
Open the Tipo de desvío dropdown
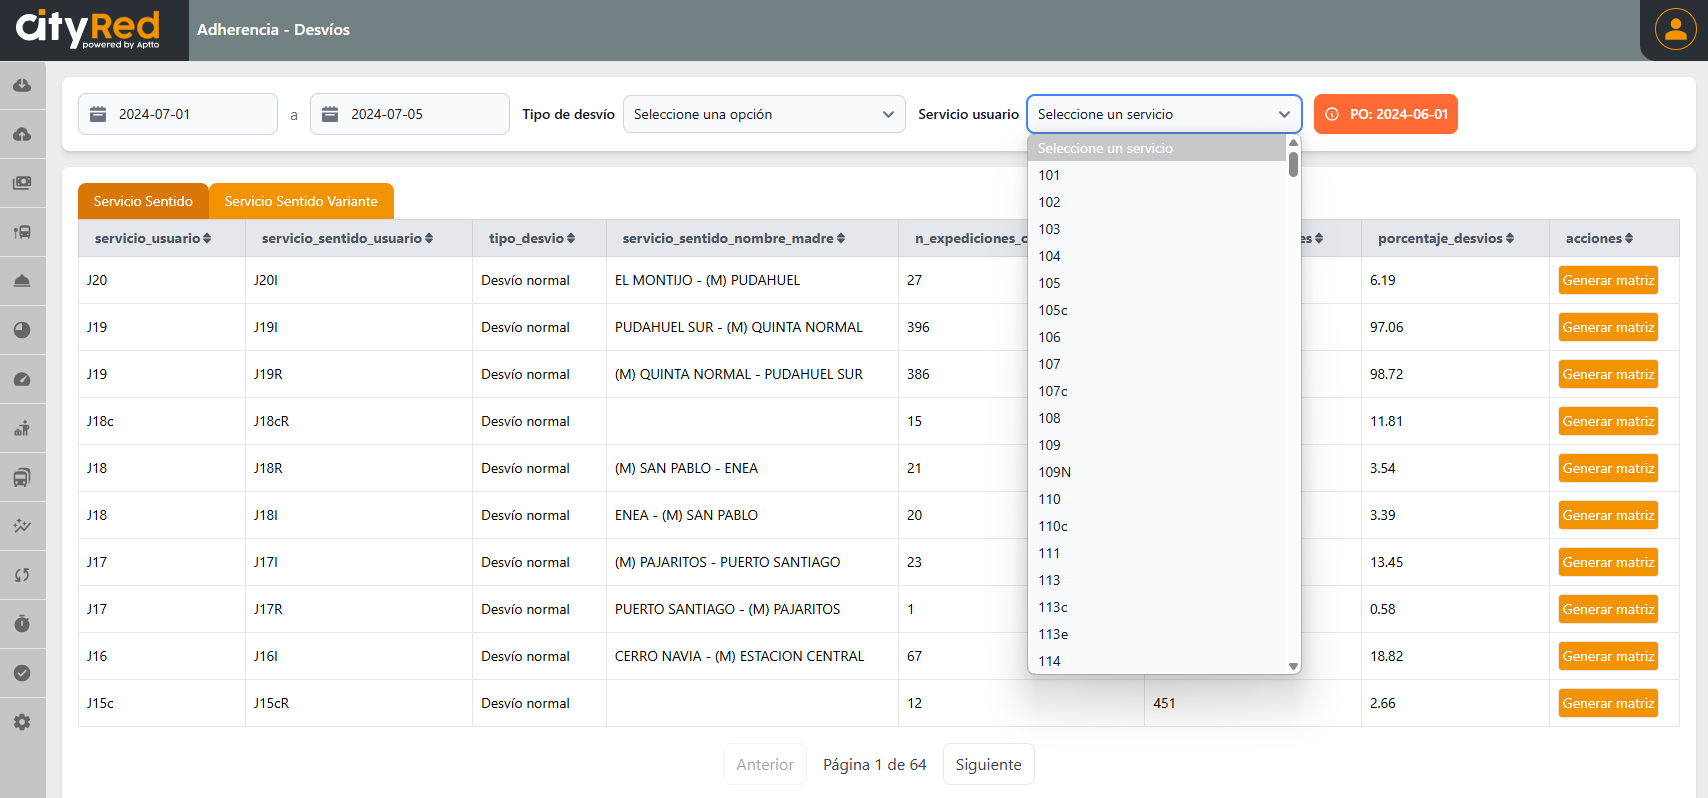(x=764, y=114)
